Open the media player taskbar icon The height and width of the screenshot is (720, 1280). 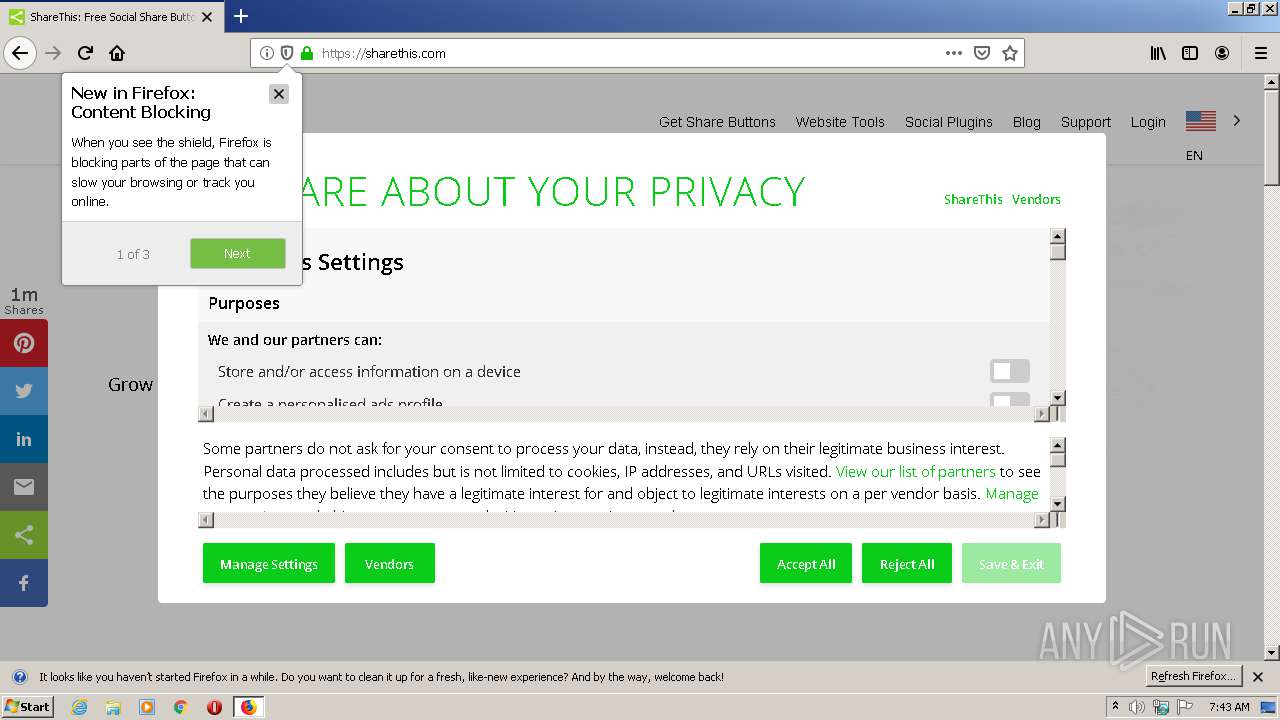(x=147, y=707)
